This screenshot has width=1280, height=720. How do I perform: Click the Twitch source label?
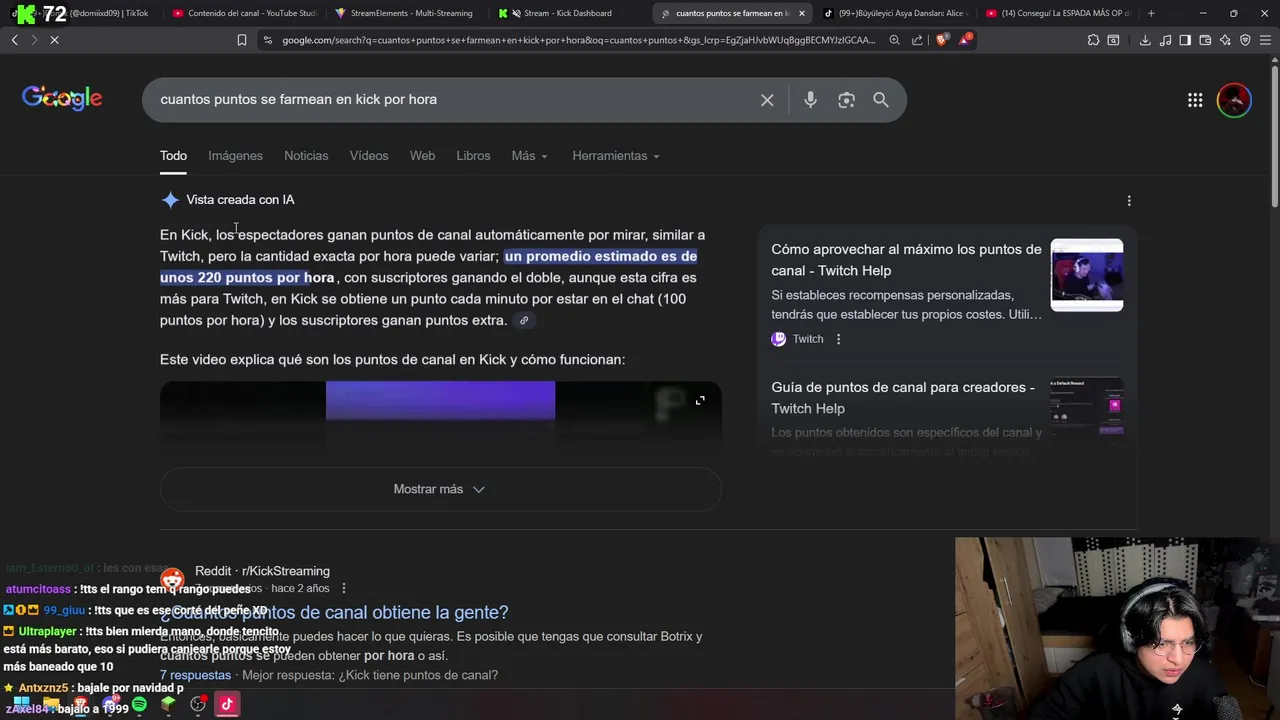[808, 339]
